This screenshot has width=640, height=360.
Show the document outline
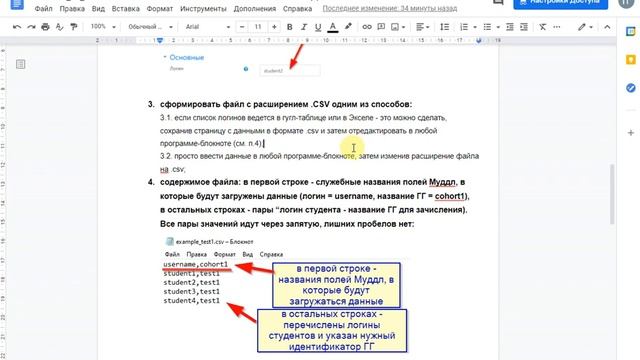(20, 64)
